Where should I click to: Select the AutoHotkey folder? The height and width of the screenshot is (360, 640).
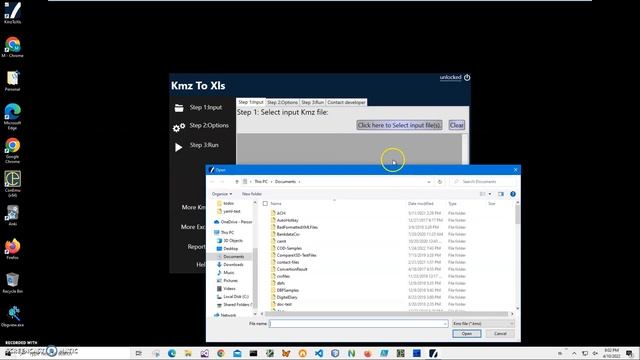[x=287, y=220]
